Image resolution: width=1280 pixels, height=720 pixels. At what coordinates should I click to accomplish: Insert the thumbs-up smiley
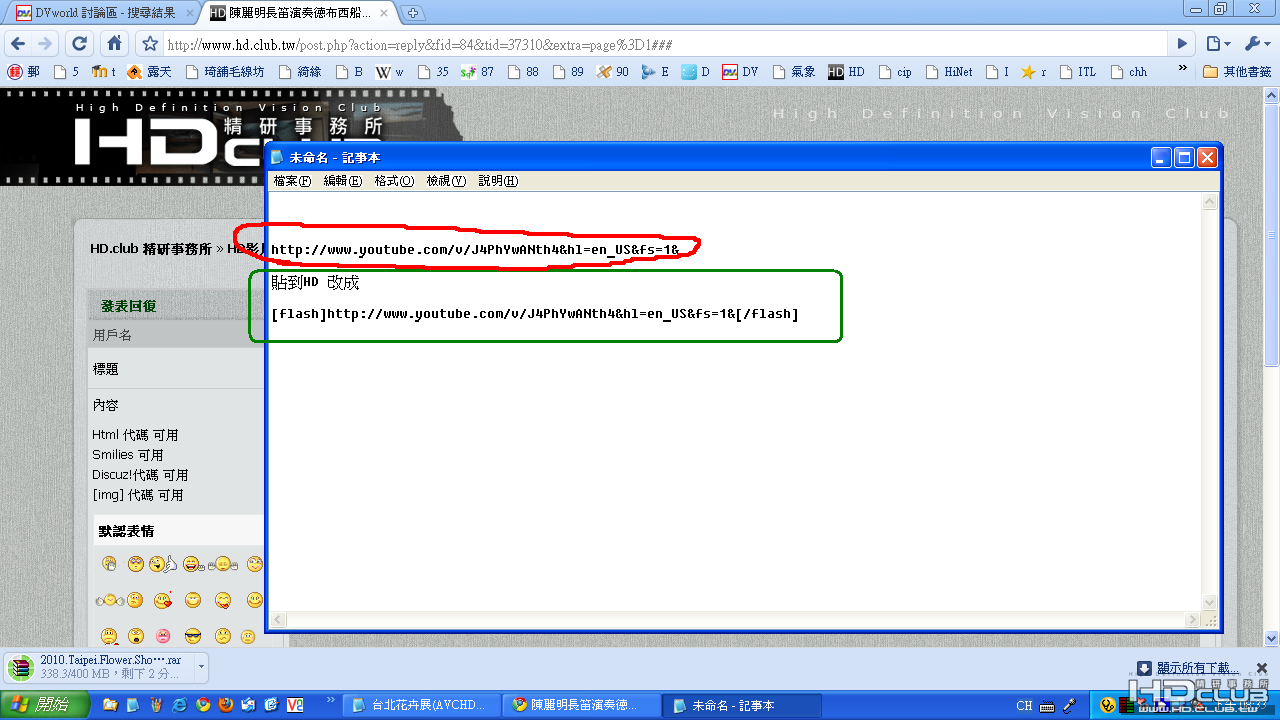click(162, 564)
